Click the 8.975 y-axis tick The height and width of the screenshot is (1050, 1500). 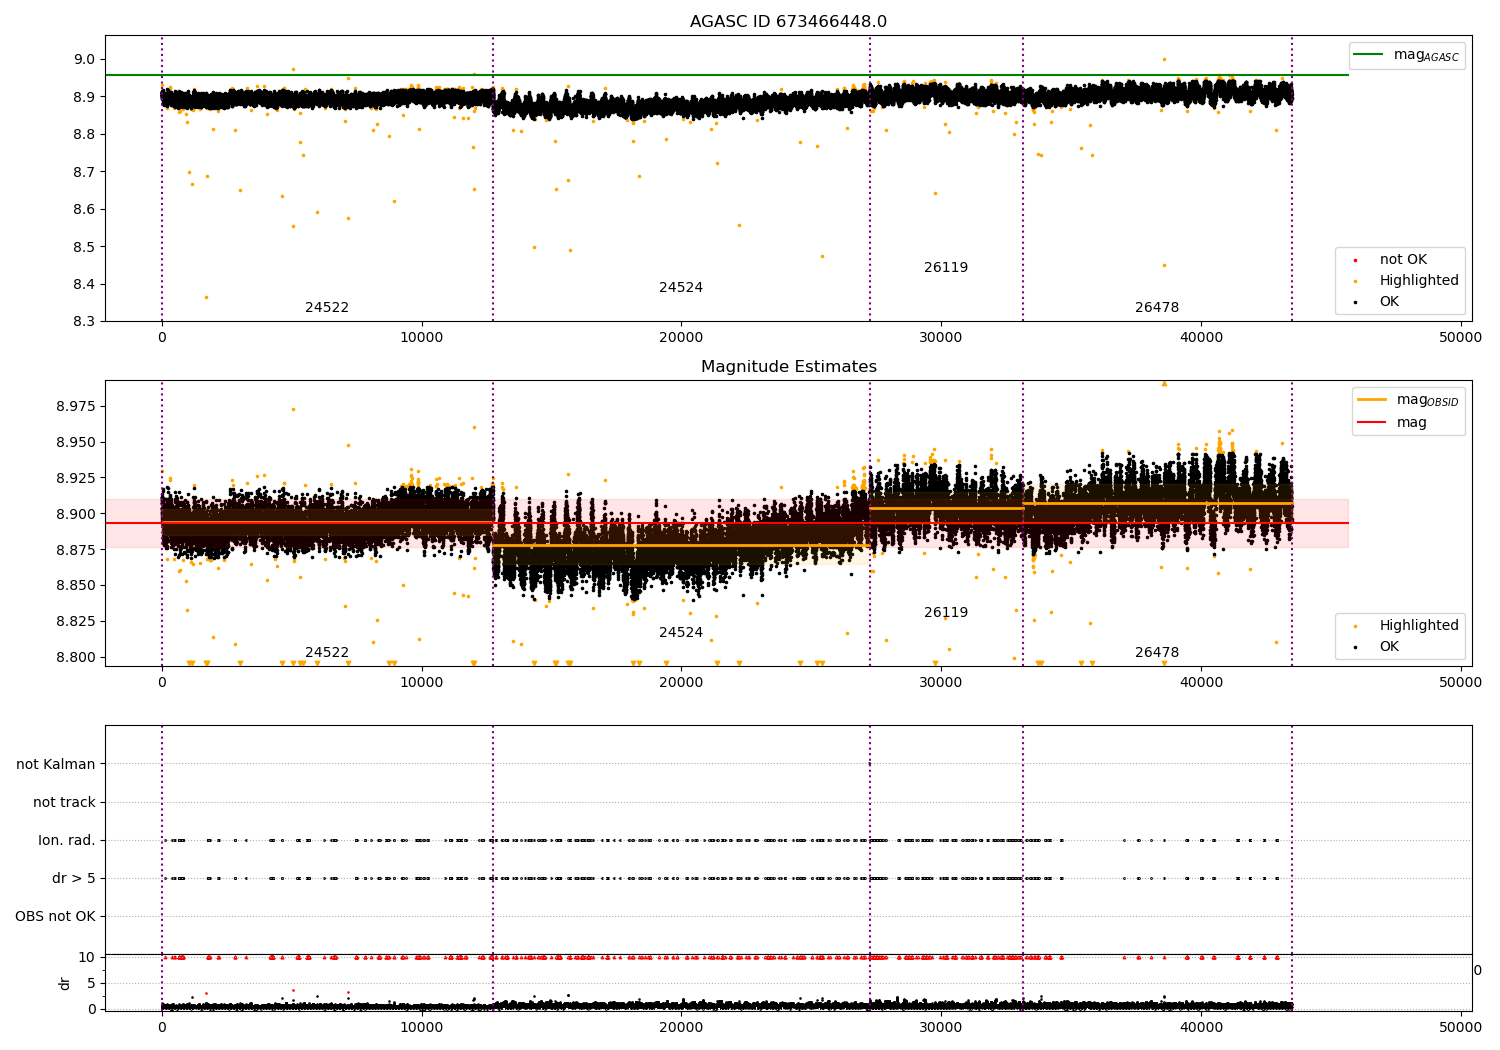pyautogui.click(x=76, y=406)
